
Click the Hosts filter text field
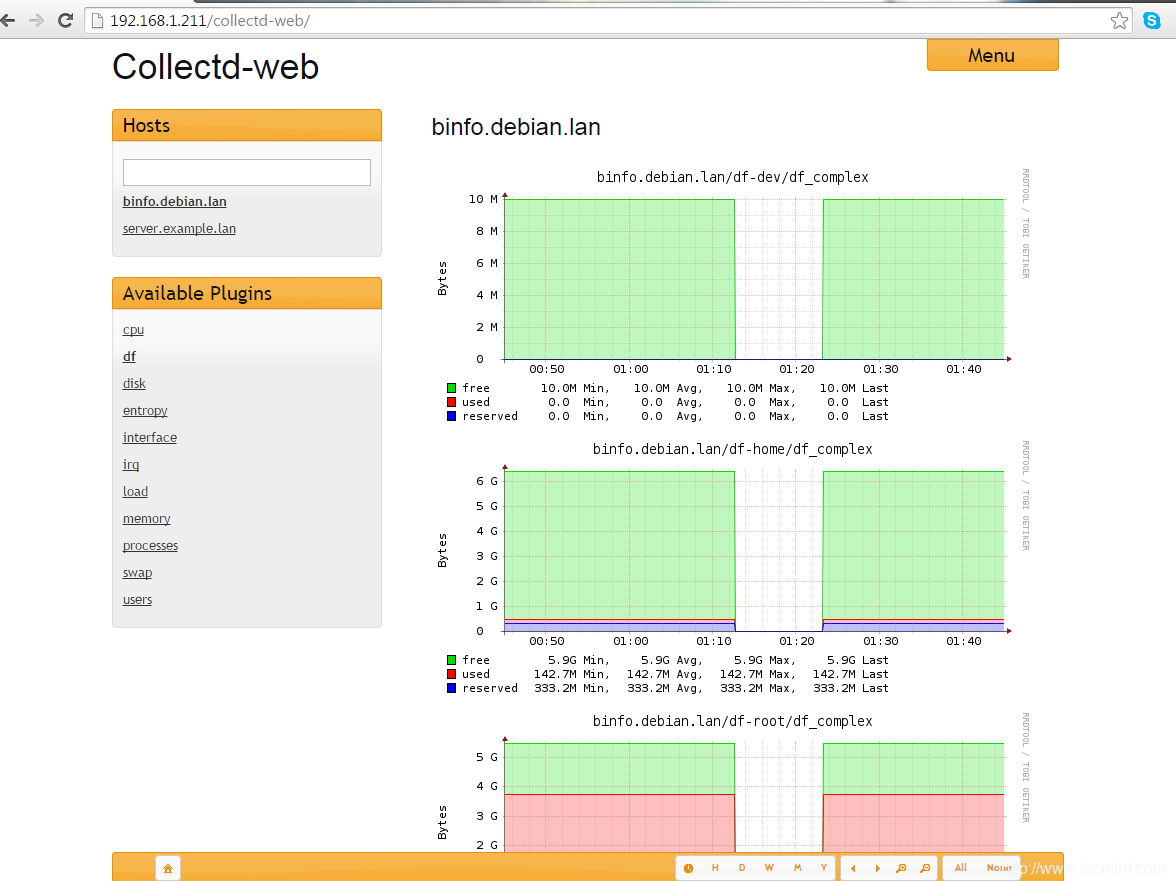pos(246,172)
